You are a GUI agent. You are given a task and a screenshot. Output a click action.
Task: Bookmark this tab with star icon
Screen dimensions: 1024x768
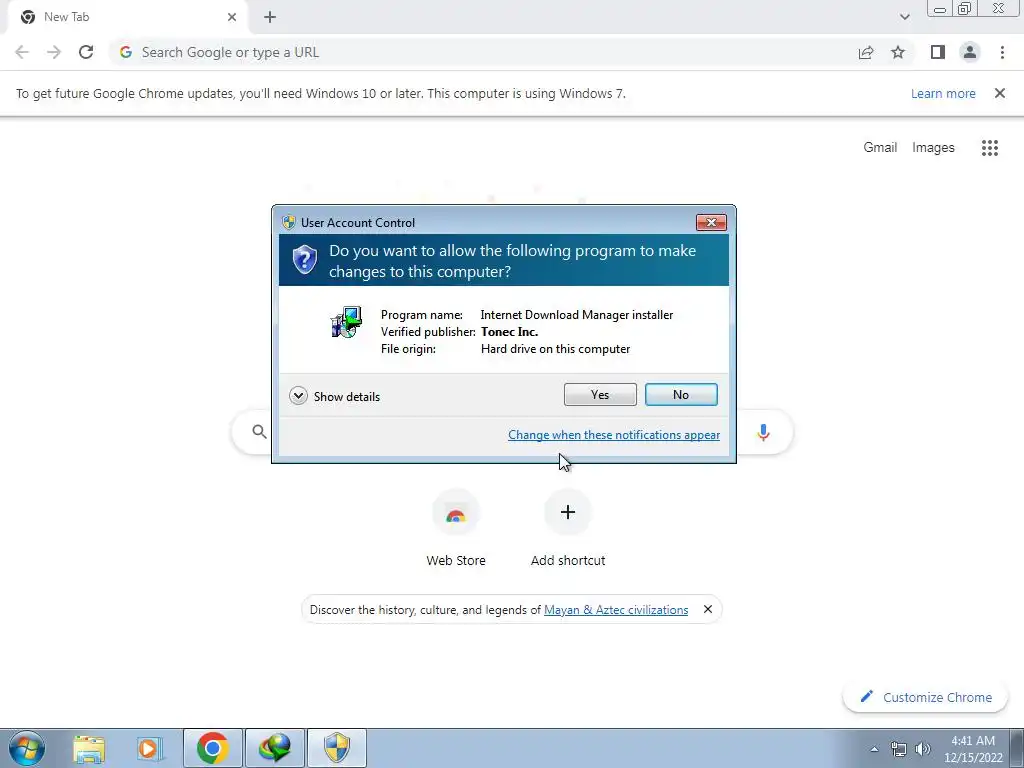point(898,52)
